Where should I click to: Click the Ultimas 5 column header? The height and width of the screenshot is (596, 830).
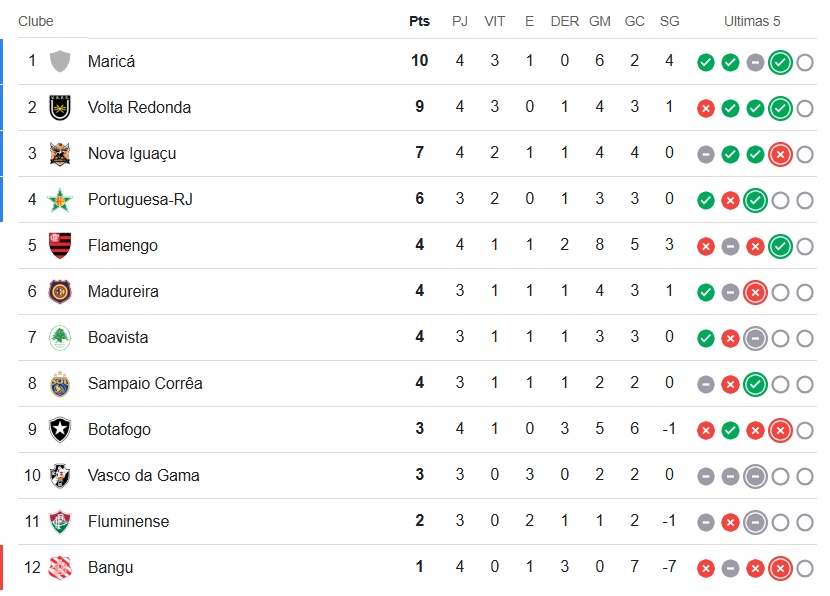[x=752, y=21]
